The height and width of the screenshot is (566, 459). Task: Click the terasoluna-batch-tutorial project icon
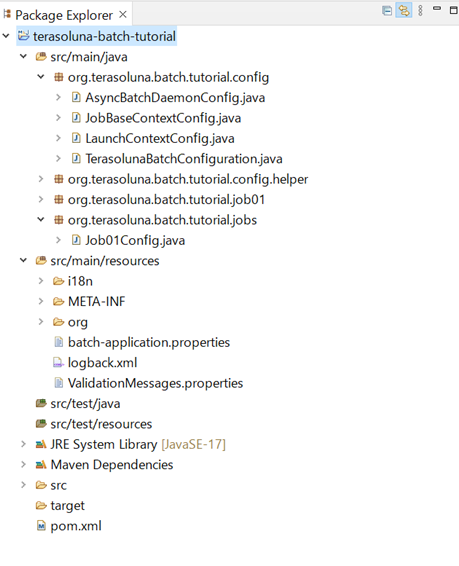tap(24, 36)
